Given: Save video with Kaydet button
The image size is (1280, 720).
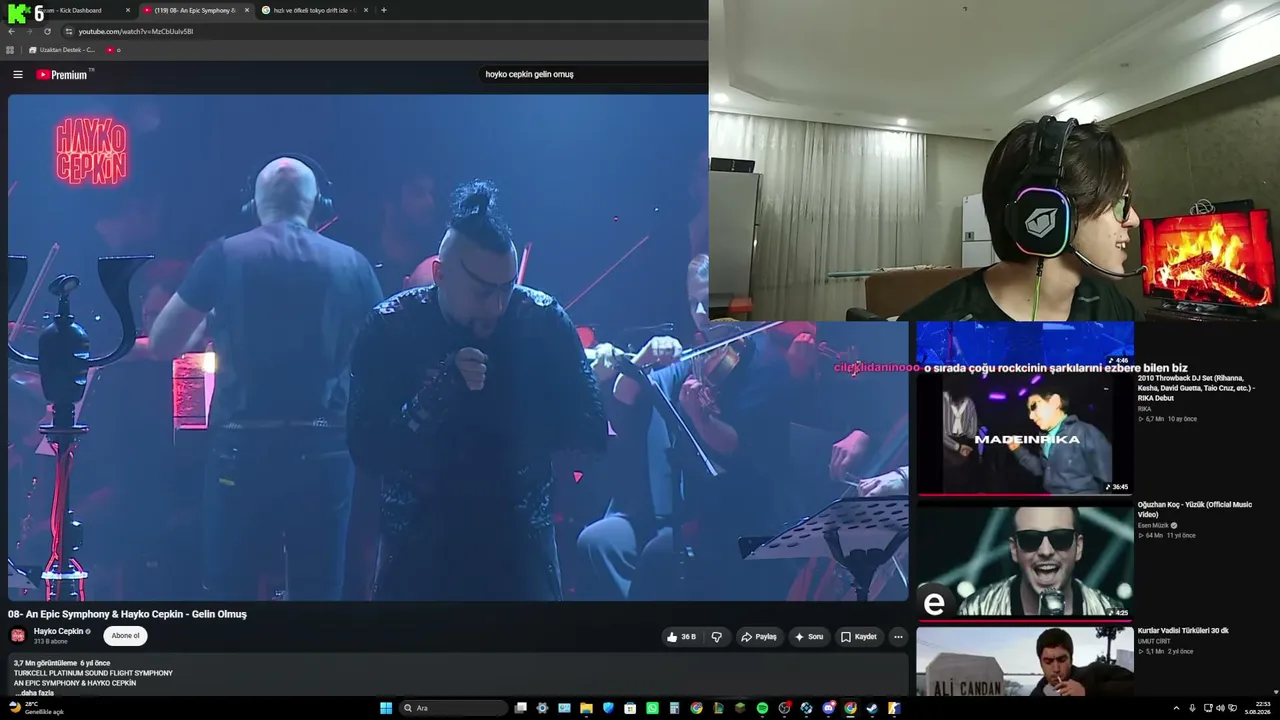Looking at the screenshot, I should point(859,637).
